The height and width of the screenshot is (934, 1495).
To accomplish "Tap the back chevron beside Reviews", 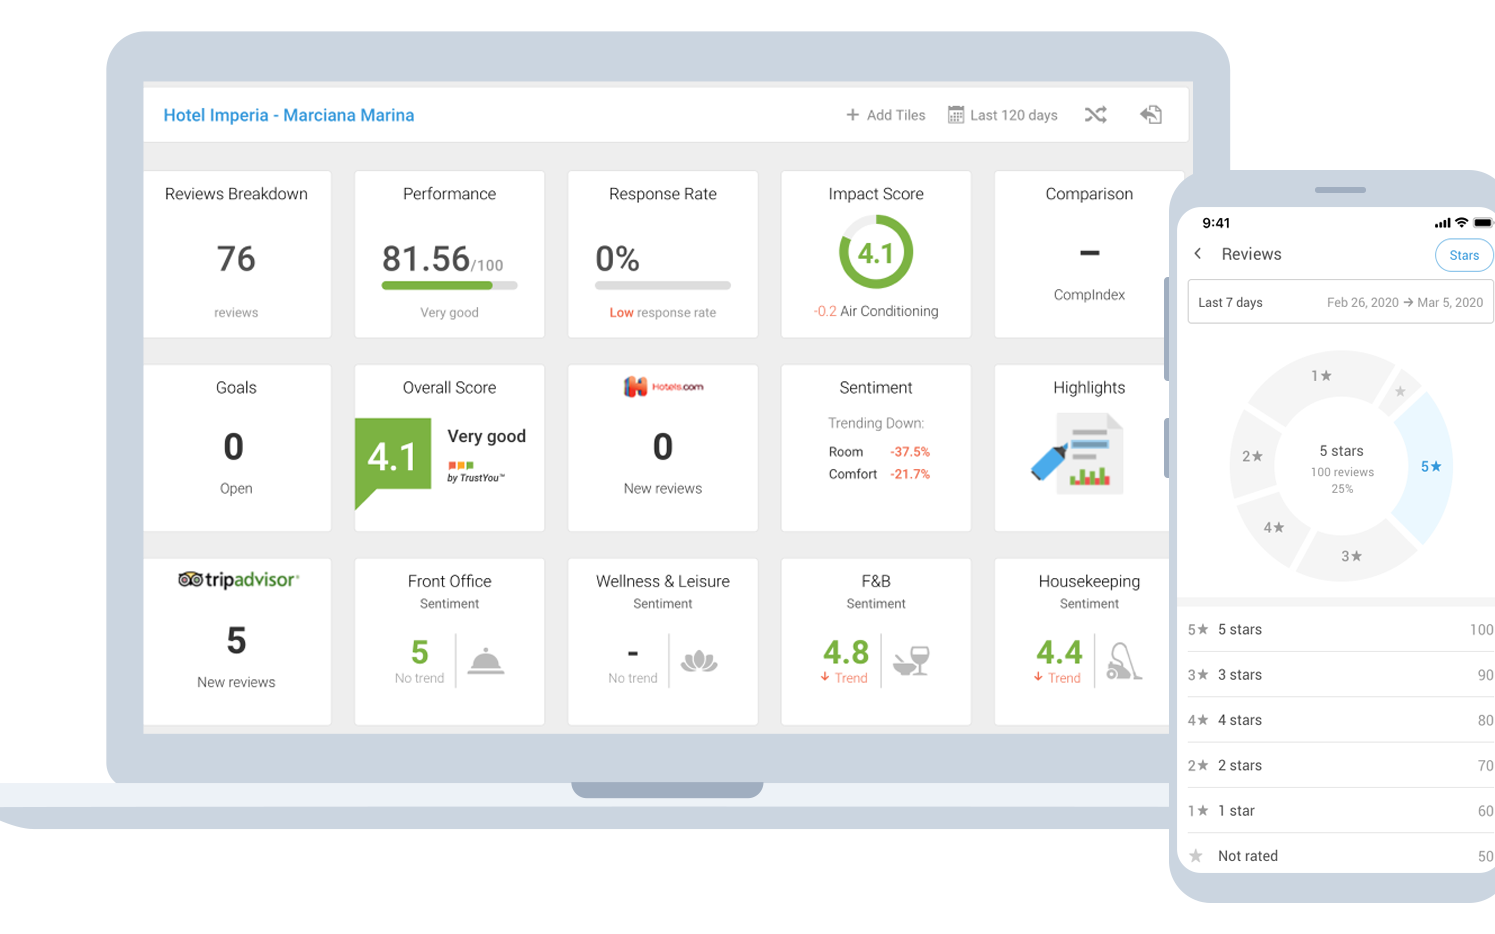I will tap(1198, 254).
